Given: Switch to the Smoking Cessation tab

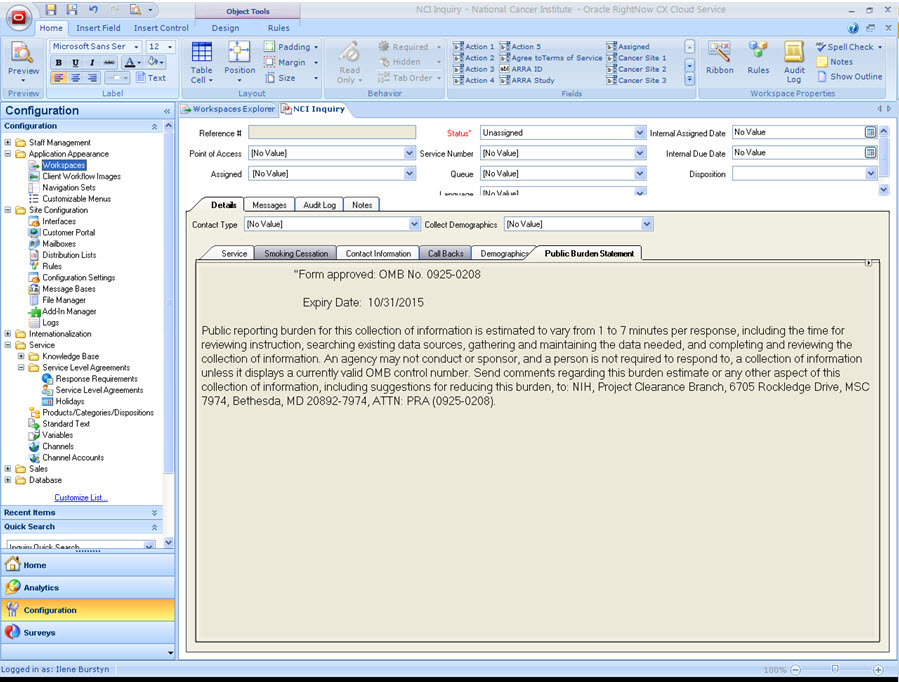Looking at the screenshot, I should click(x=295, y=254).
